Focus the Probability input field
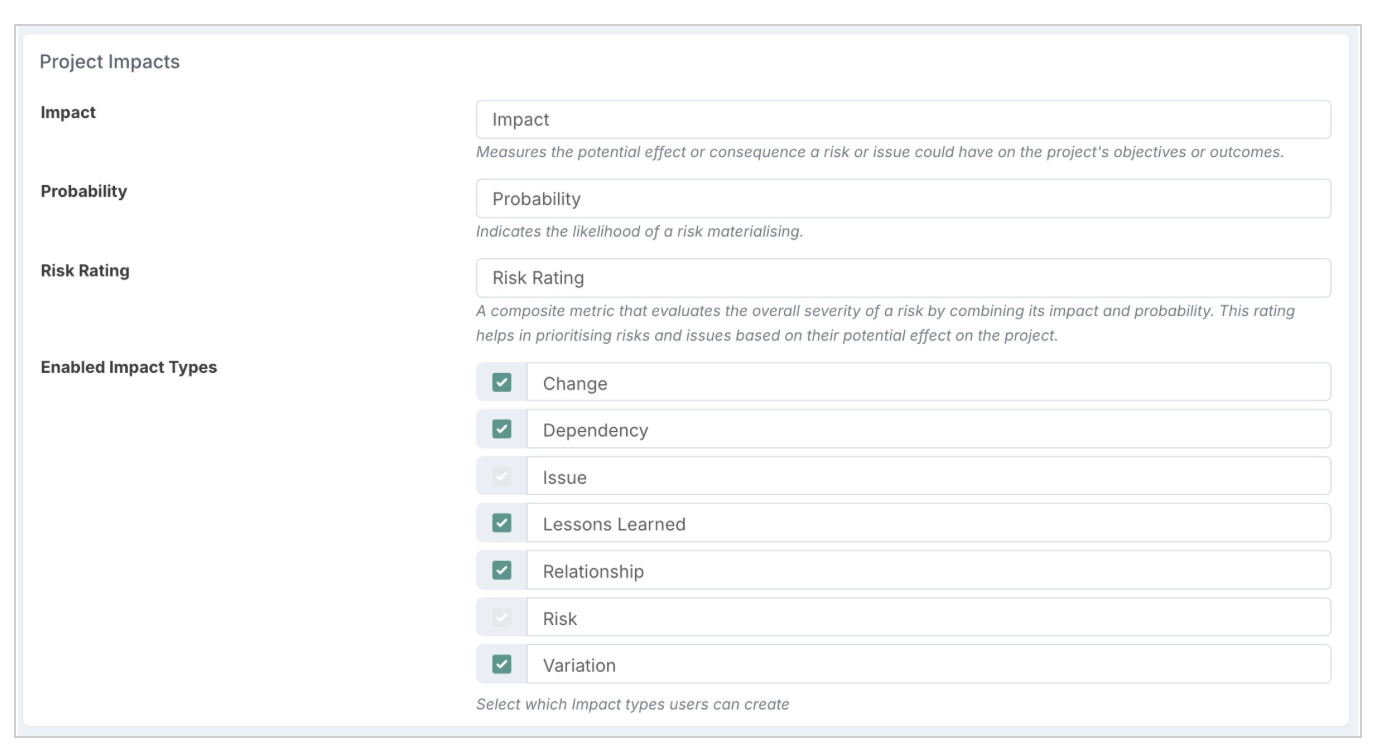Viewport: 1378px width, 754px height. (x=904, y=198)
